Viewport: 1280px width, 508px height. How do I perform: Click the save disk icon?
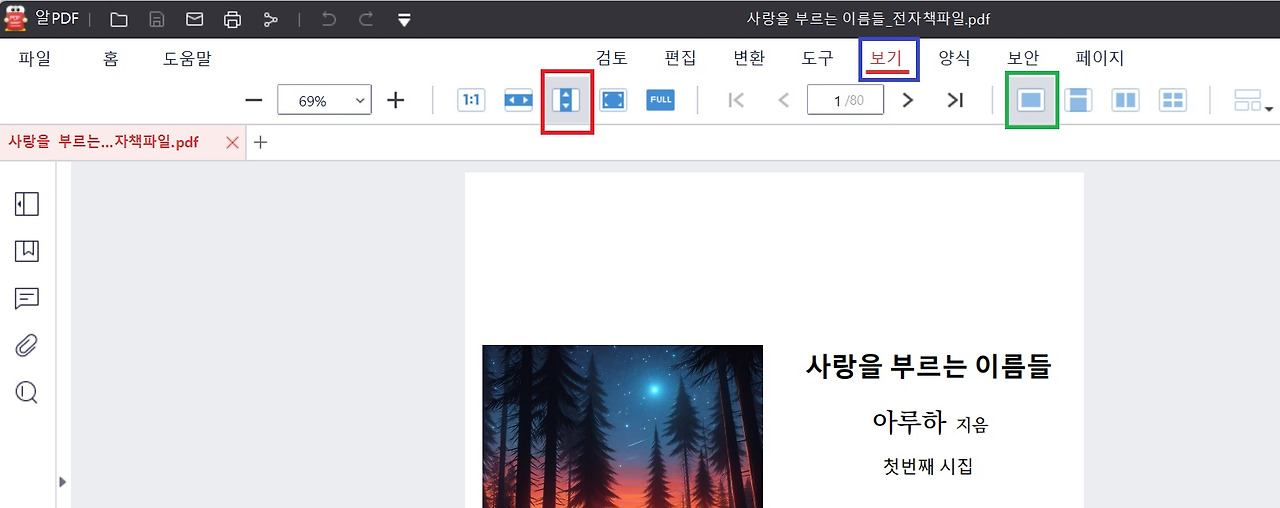pos(157,19)
